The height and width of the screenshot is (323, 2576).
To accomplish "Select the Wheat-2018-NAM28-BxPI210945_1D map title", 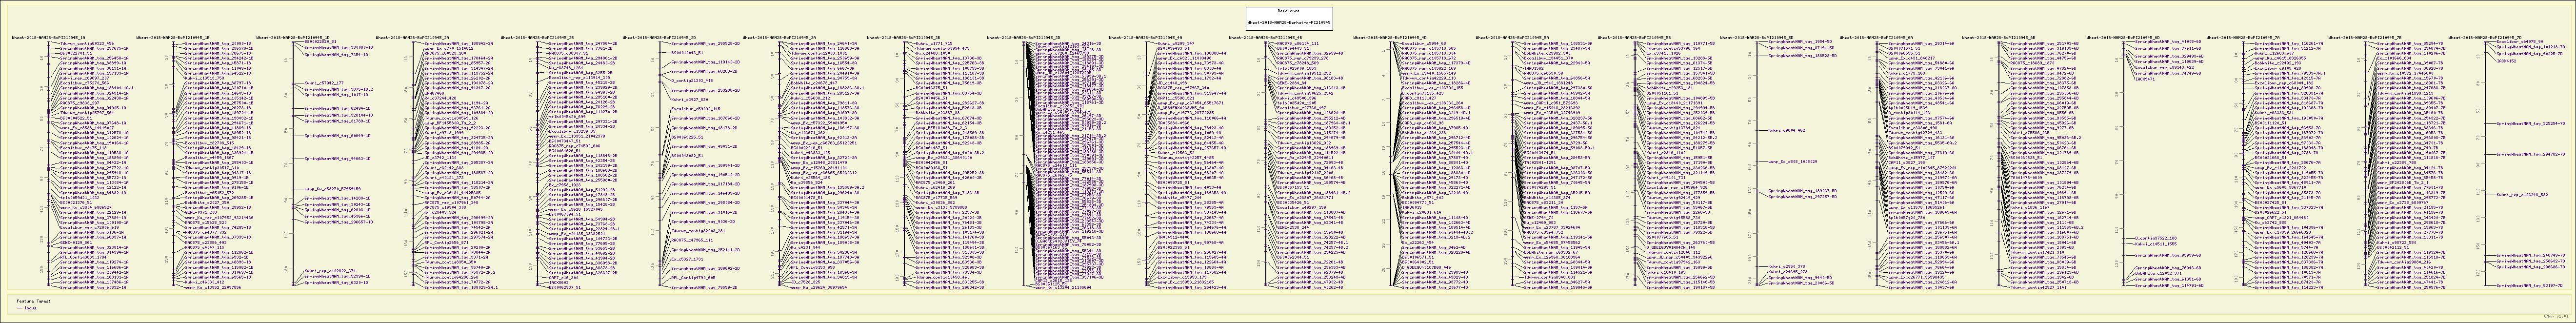I will pyautogui.click(x=292, y=36).
